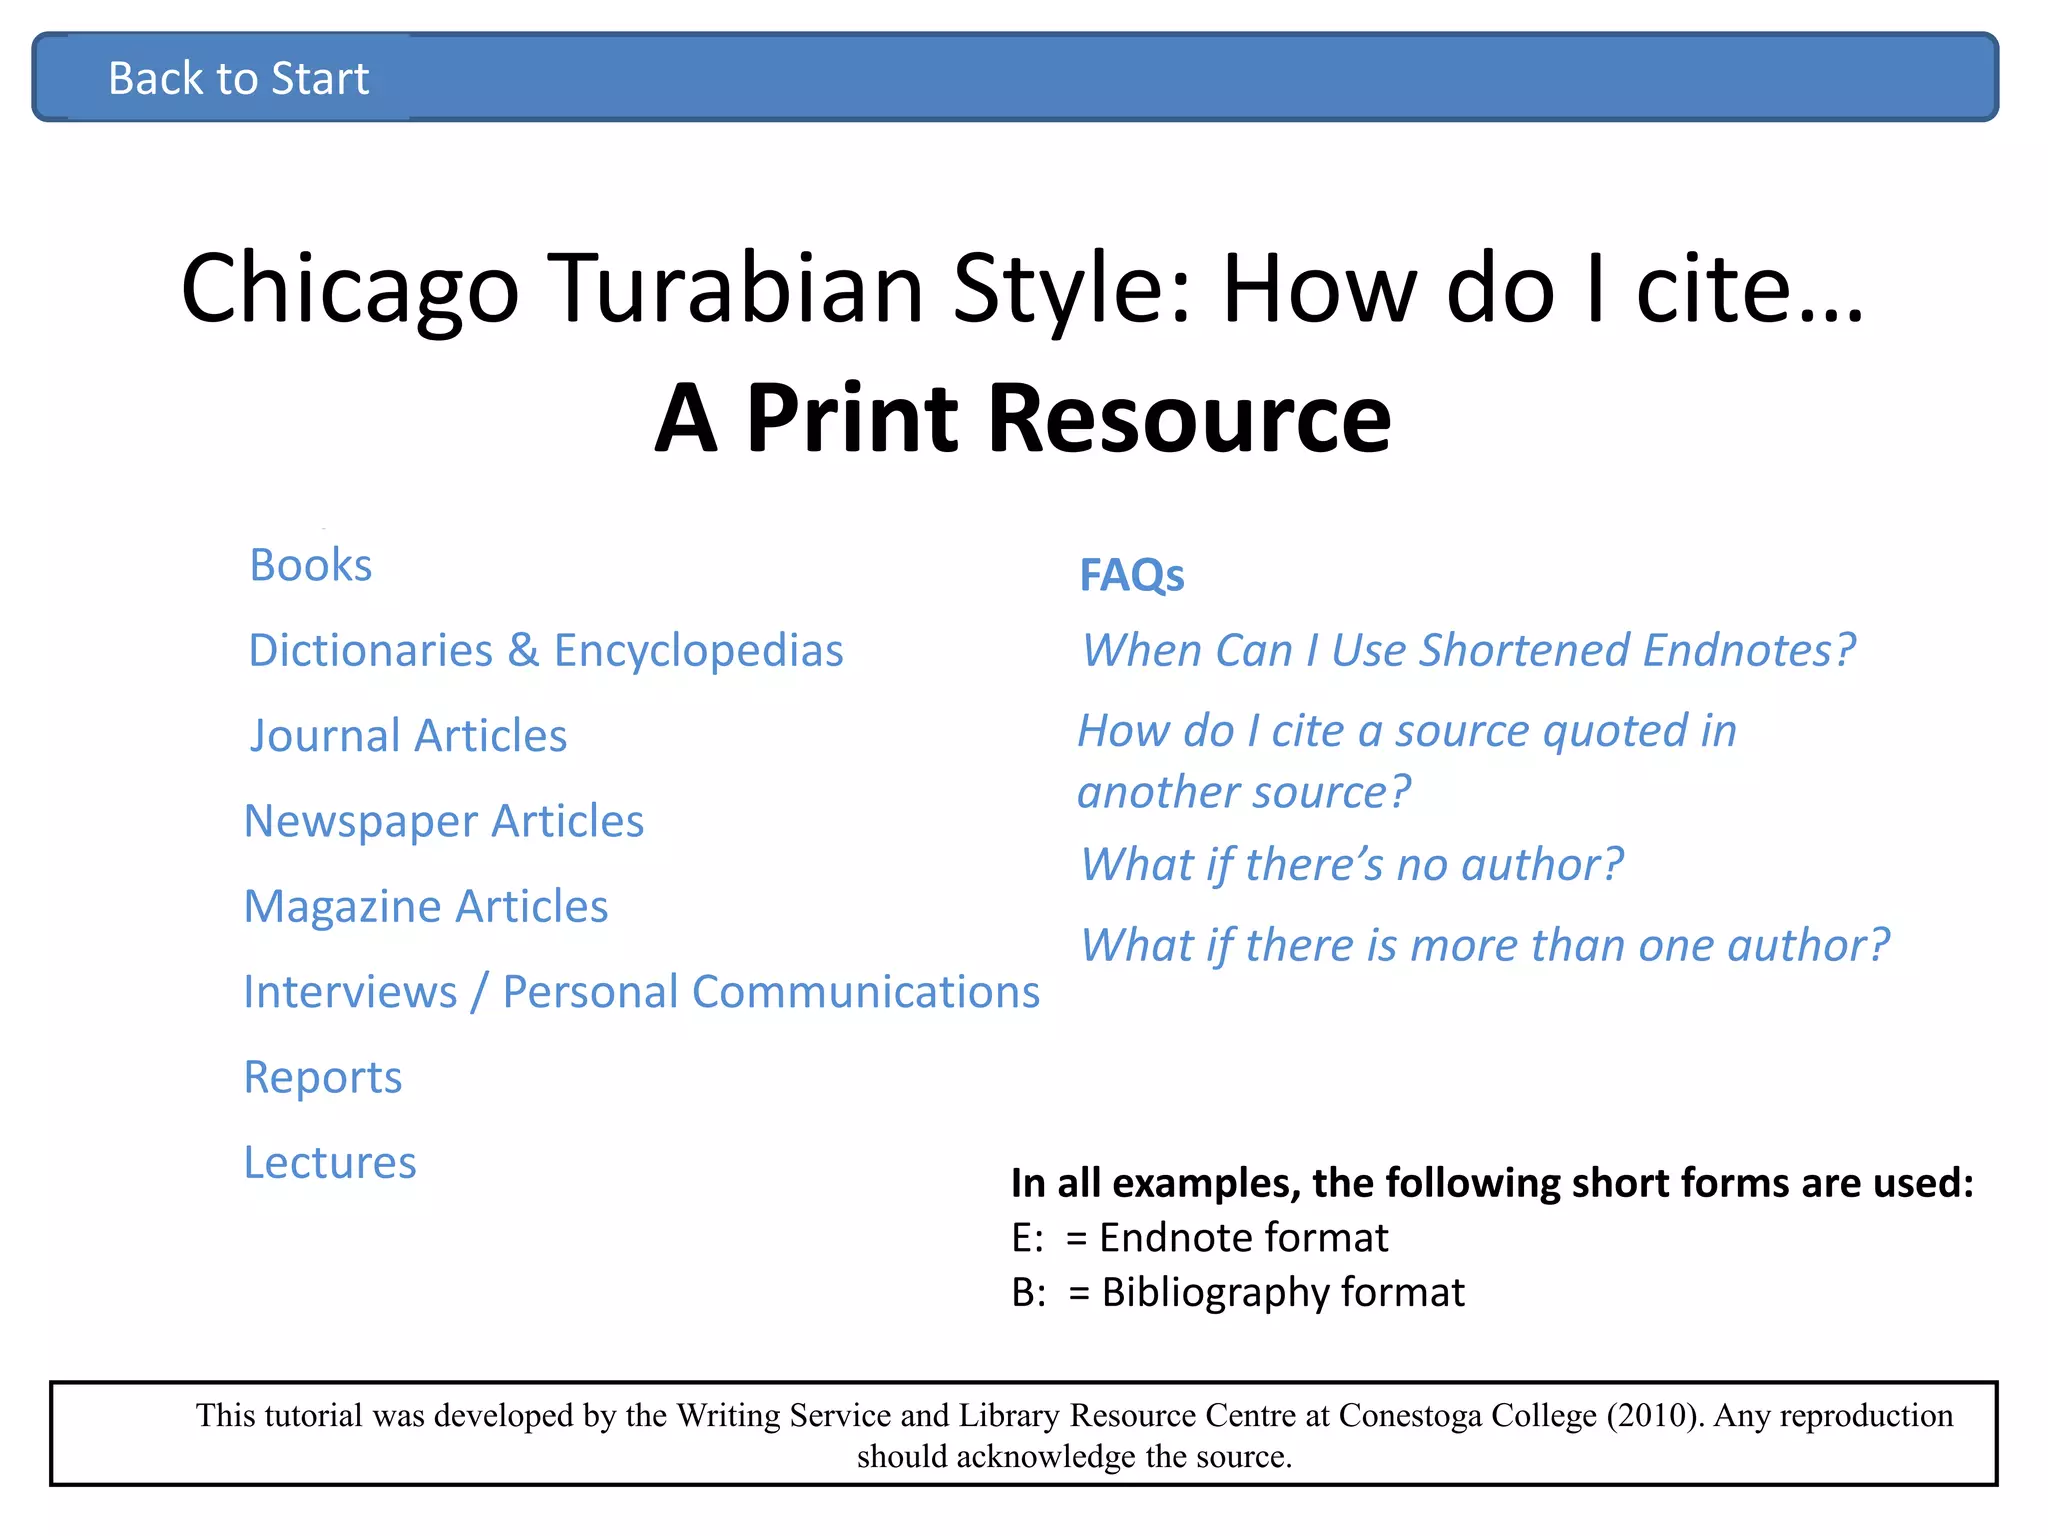Click What if there's no author question
The width and height of the screenshot is (2048, 1536).
[1351, 864]
